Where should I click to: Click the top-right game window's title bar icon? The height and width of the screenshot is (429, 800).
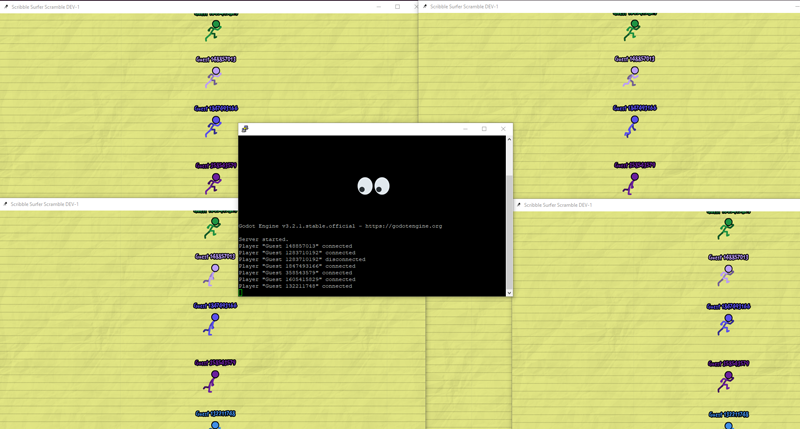tap(425, 7)
